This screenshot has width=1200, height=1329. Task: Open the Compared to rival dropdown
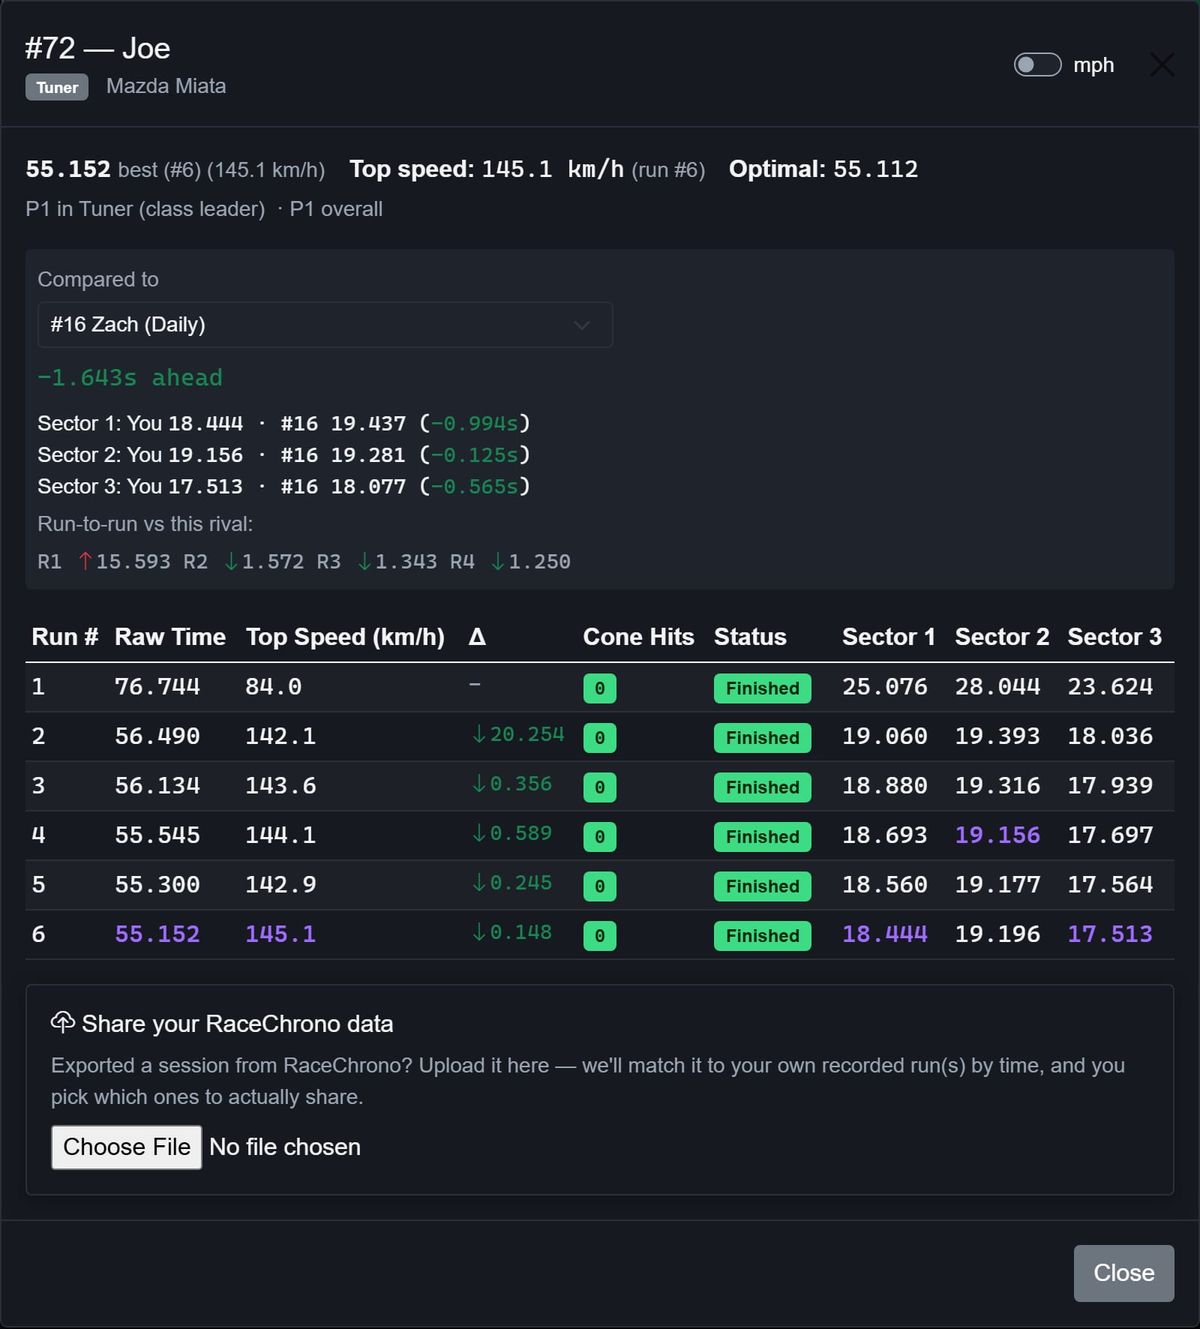pos(325,325)
